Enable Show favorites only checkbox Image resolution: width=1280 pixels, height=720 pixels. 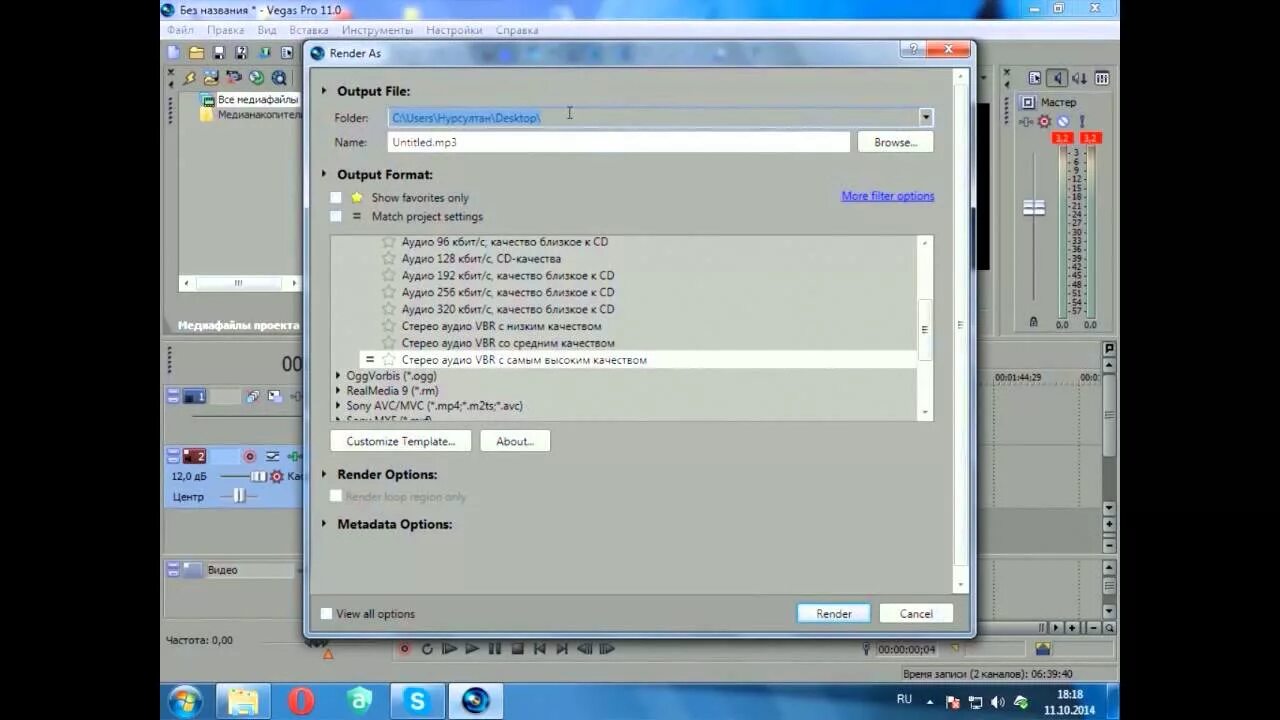click(x=336, y=198)
